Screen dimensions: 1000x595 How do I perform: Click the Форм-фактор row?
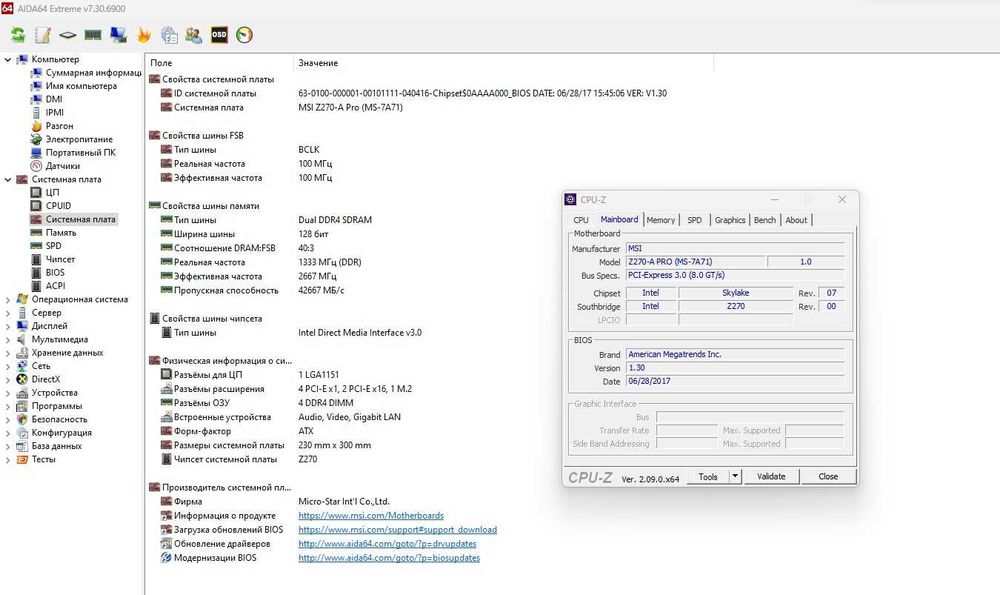(x=237, y=432)
